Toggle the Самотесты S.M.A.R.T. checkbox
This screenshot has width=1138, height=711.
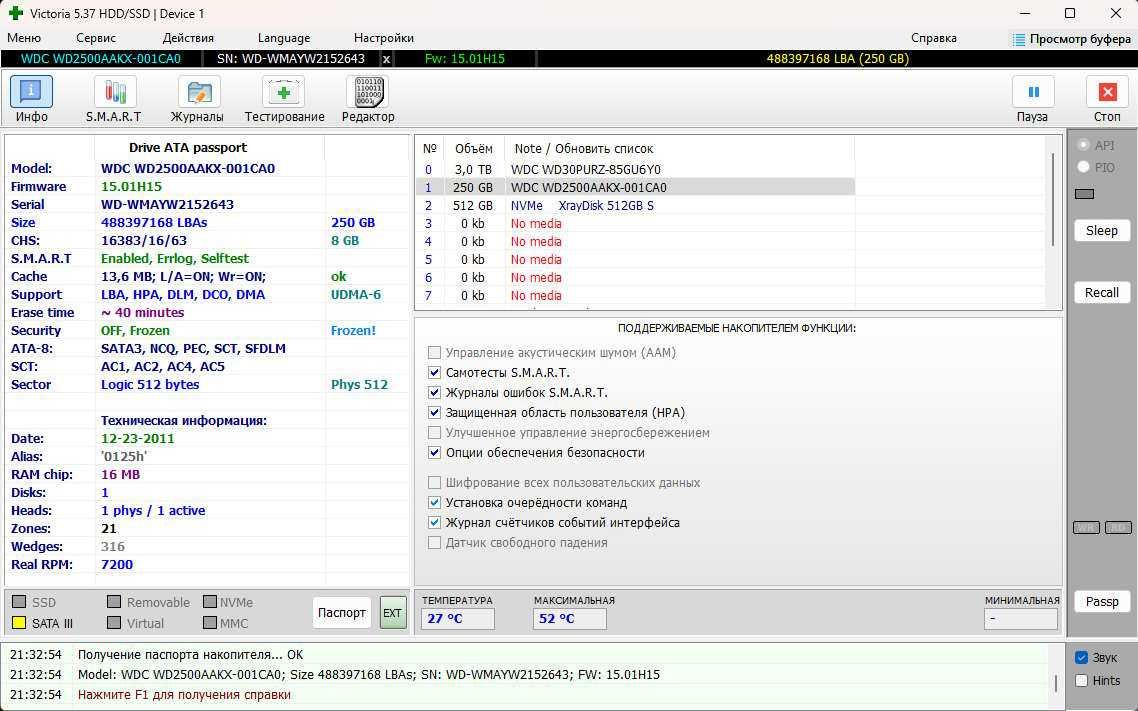pos(435,372)
